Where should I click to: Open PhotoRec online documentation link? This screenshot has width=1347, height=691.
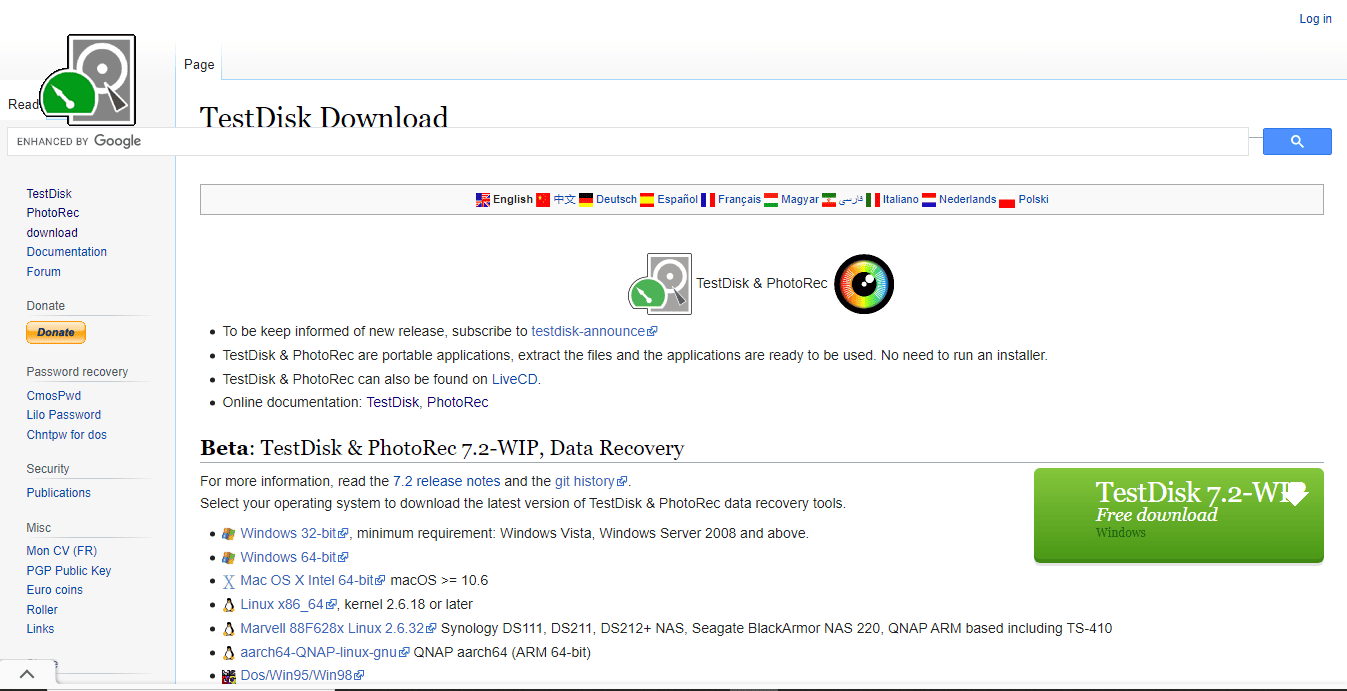click(x=458, y=402)
